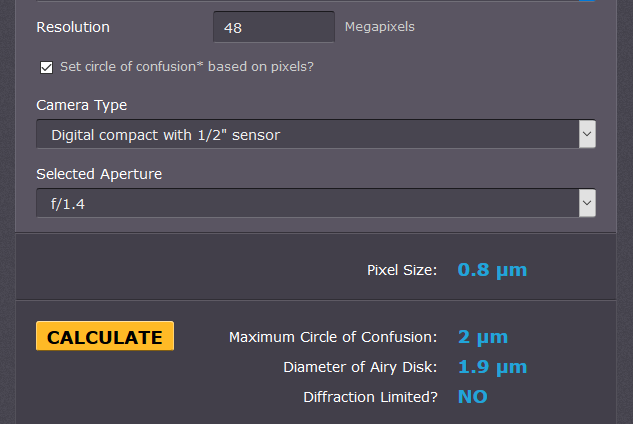This screenshot has width=633, height=424.
Task: Open the Selected Aperture f/1.4 combo box
Action: tap(316, 203)
